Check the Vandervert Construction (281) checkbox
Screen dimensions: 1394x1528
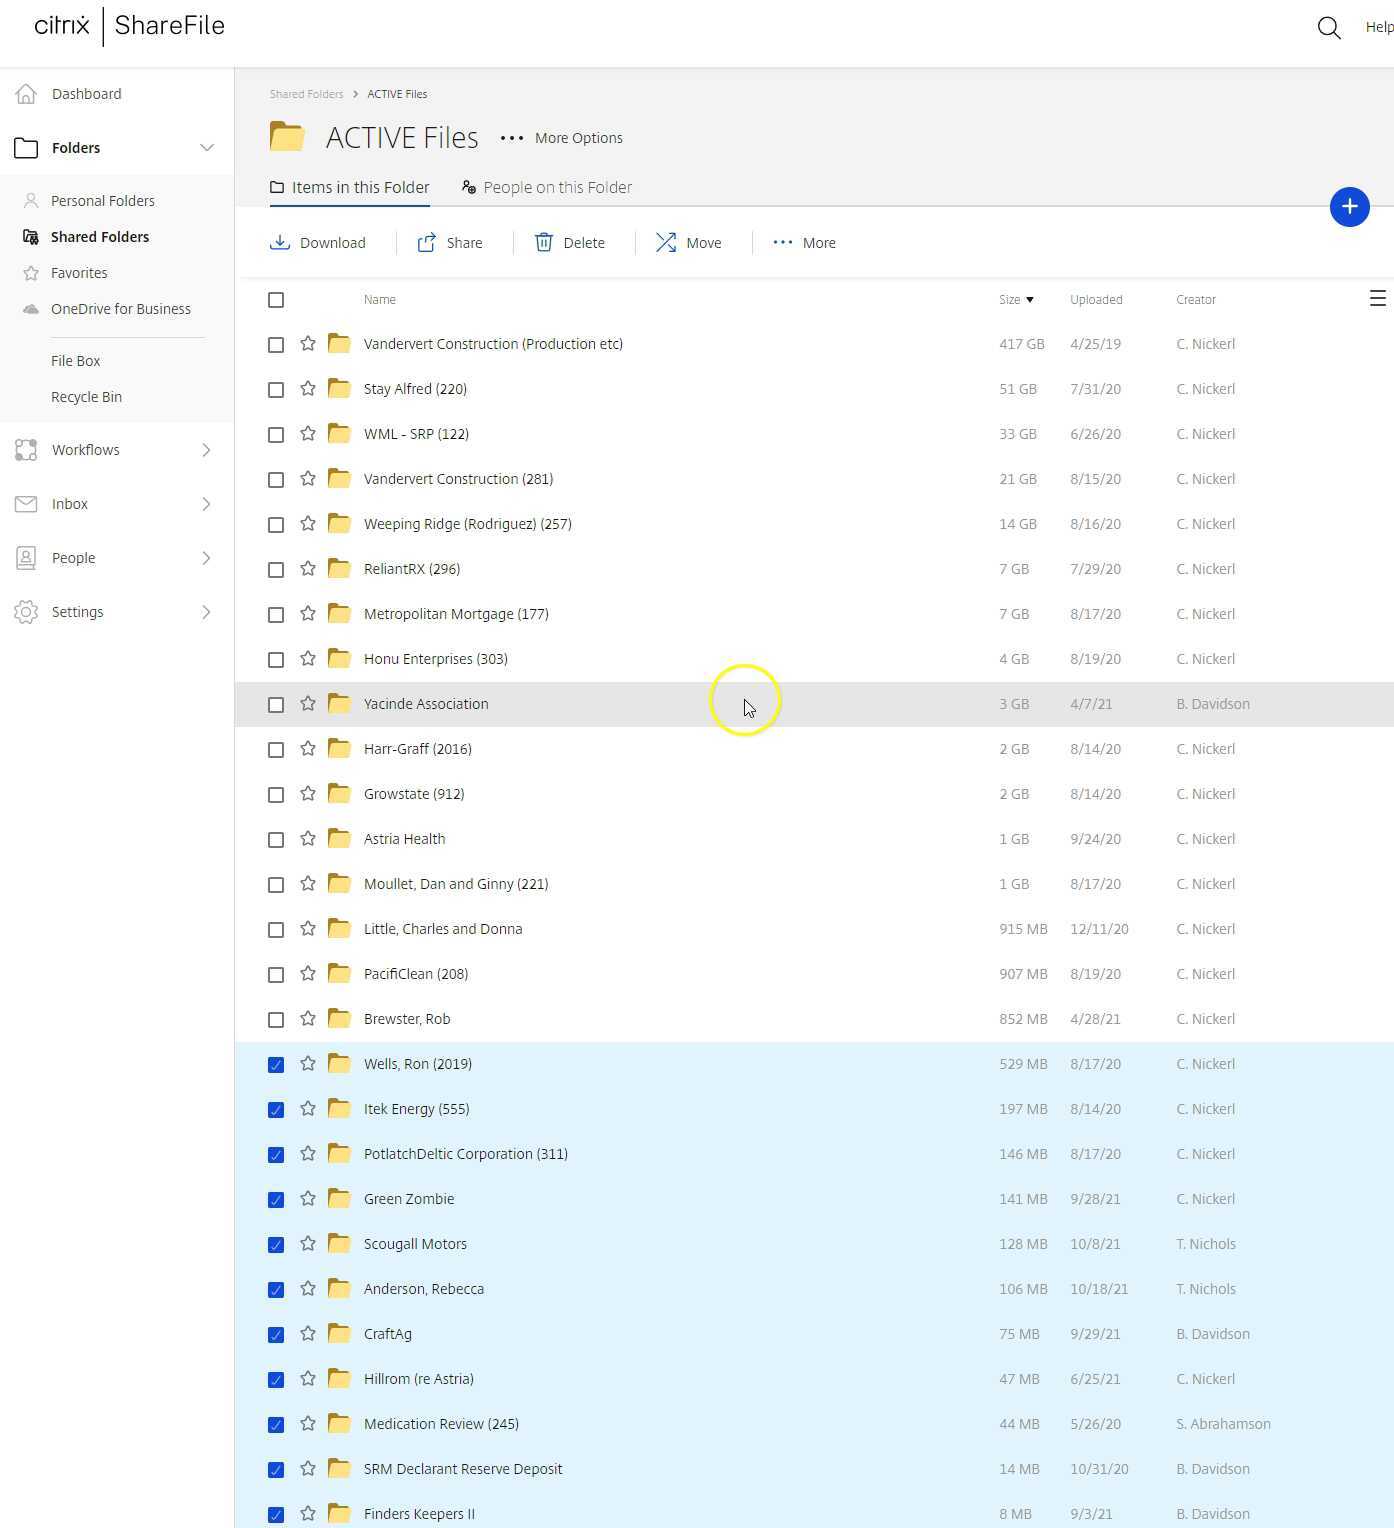click(x=276, y=479)
